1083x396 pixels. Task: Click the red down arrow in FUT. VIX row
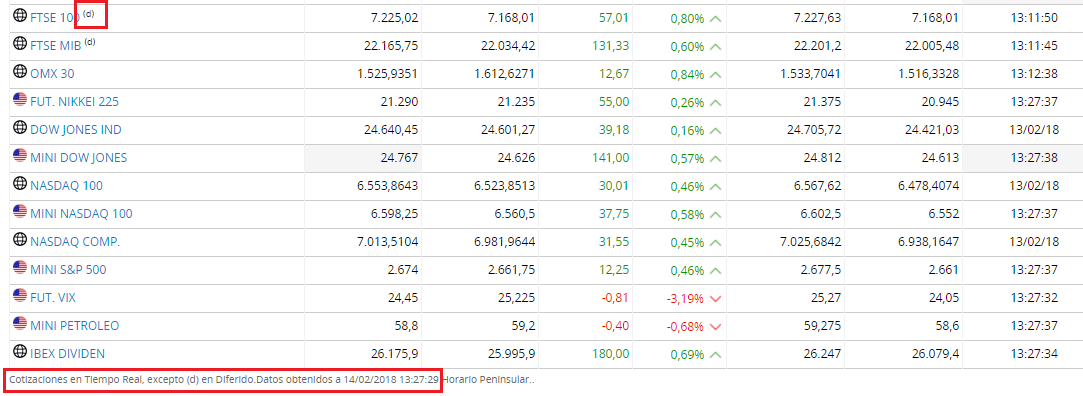click(x=715, y=299)
